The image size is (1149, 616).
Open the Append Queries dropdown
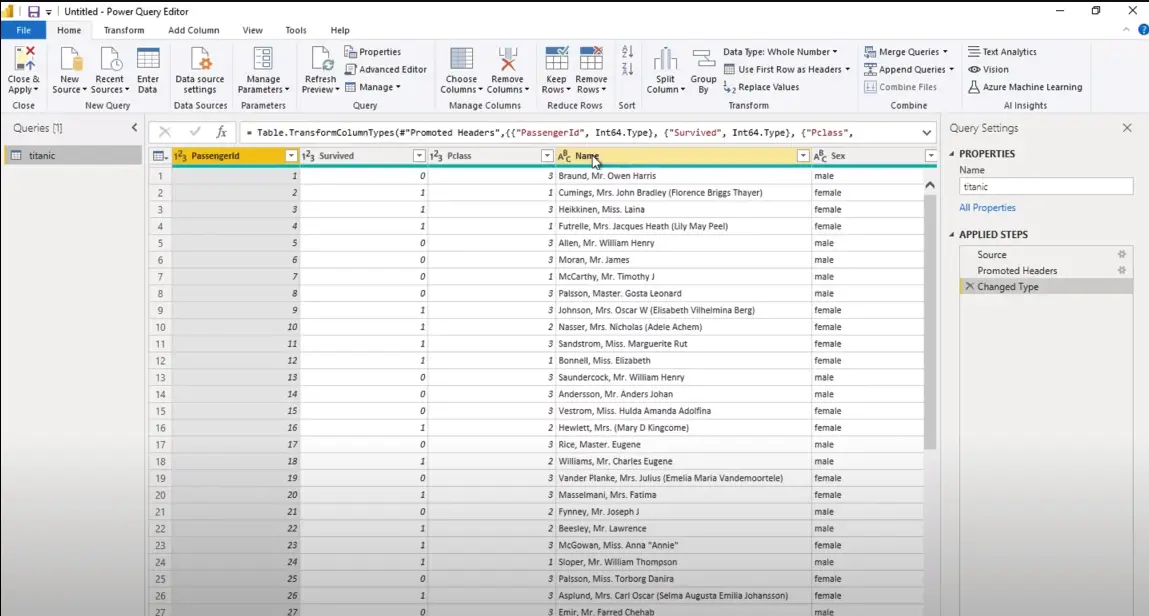(909, 70)
